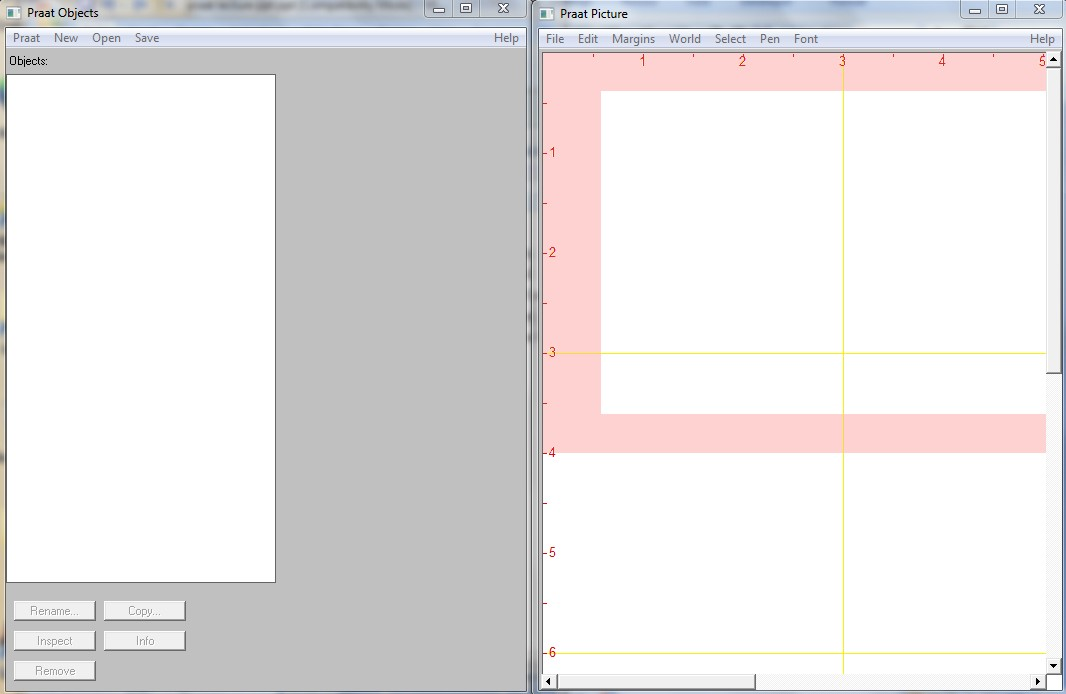Viewport: 1066px width, 694px height.
Task: Click the Praat Picture title bar icon
Action: point(547,13)
